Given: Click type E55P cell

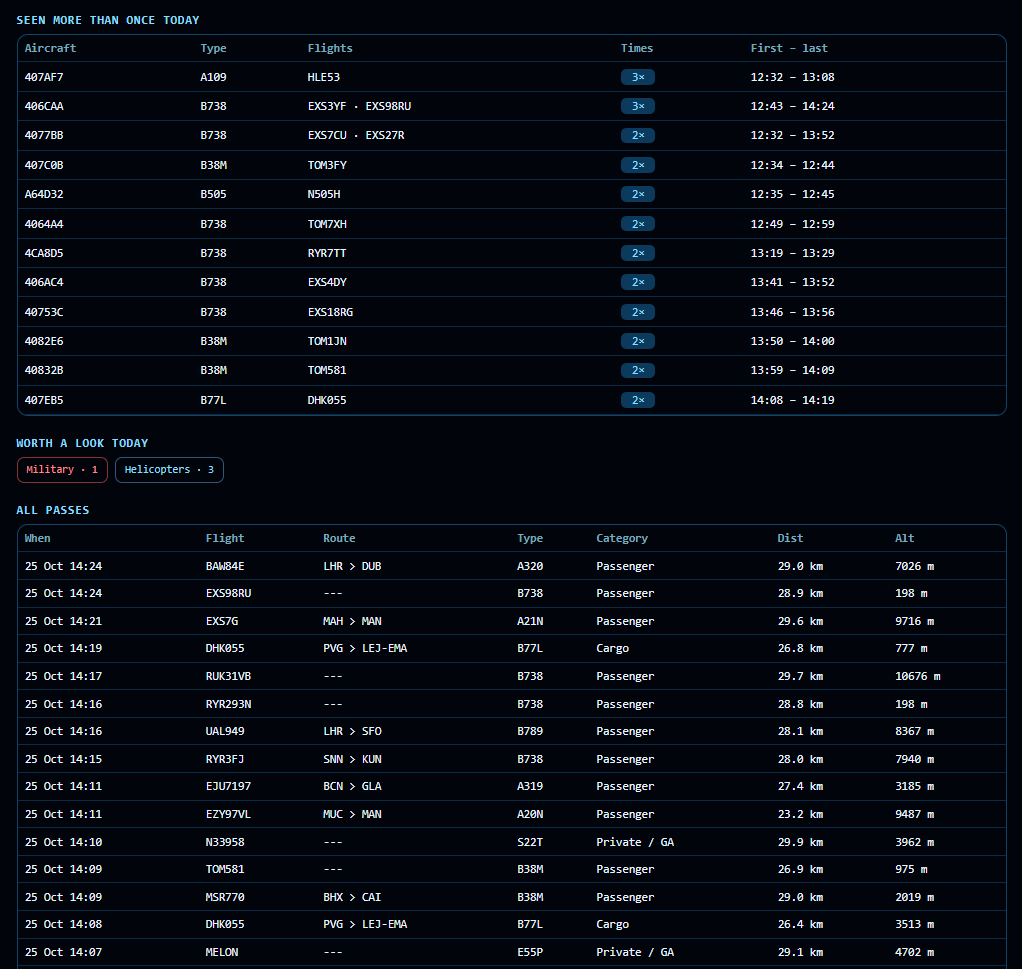Looking at the screenshot, I should 530,952.
